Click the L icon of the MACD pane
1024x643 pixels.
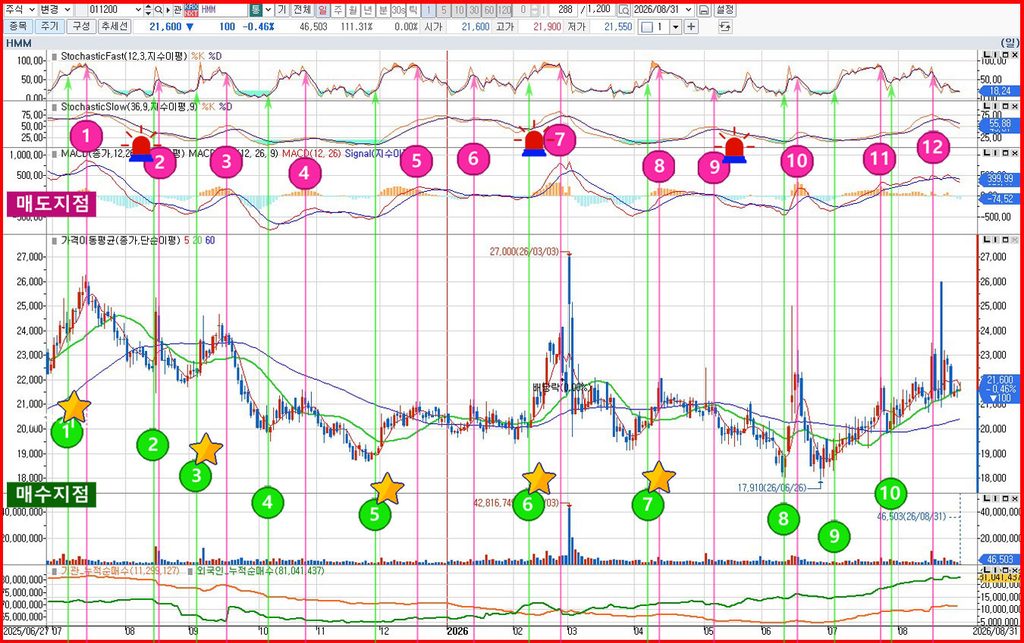(987, 153)
